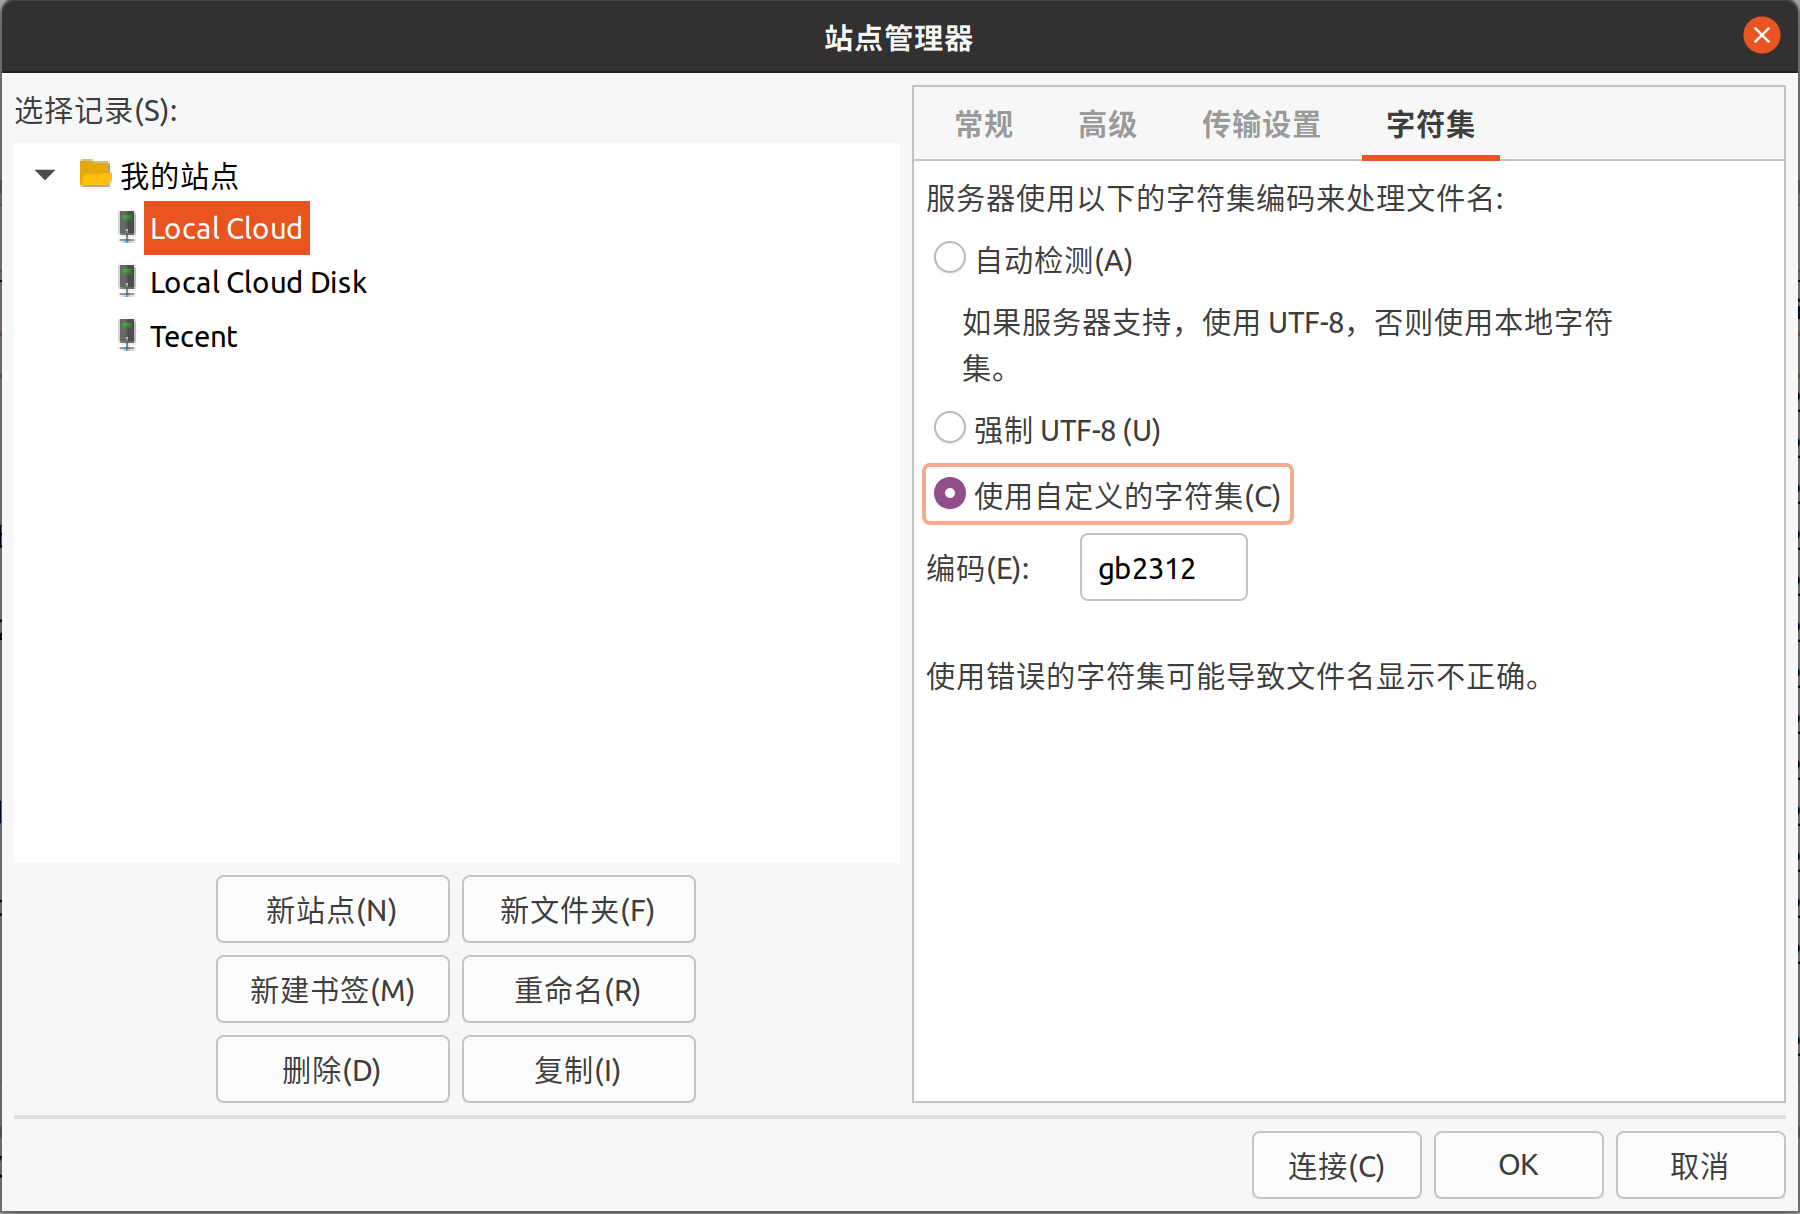Viewport: 1800px width, 1214px height.
Task: Collapse the 我的站点 tree node
Action: tap(45, 175)
